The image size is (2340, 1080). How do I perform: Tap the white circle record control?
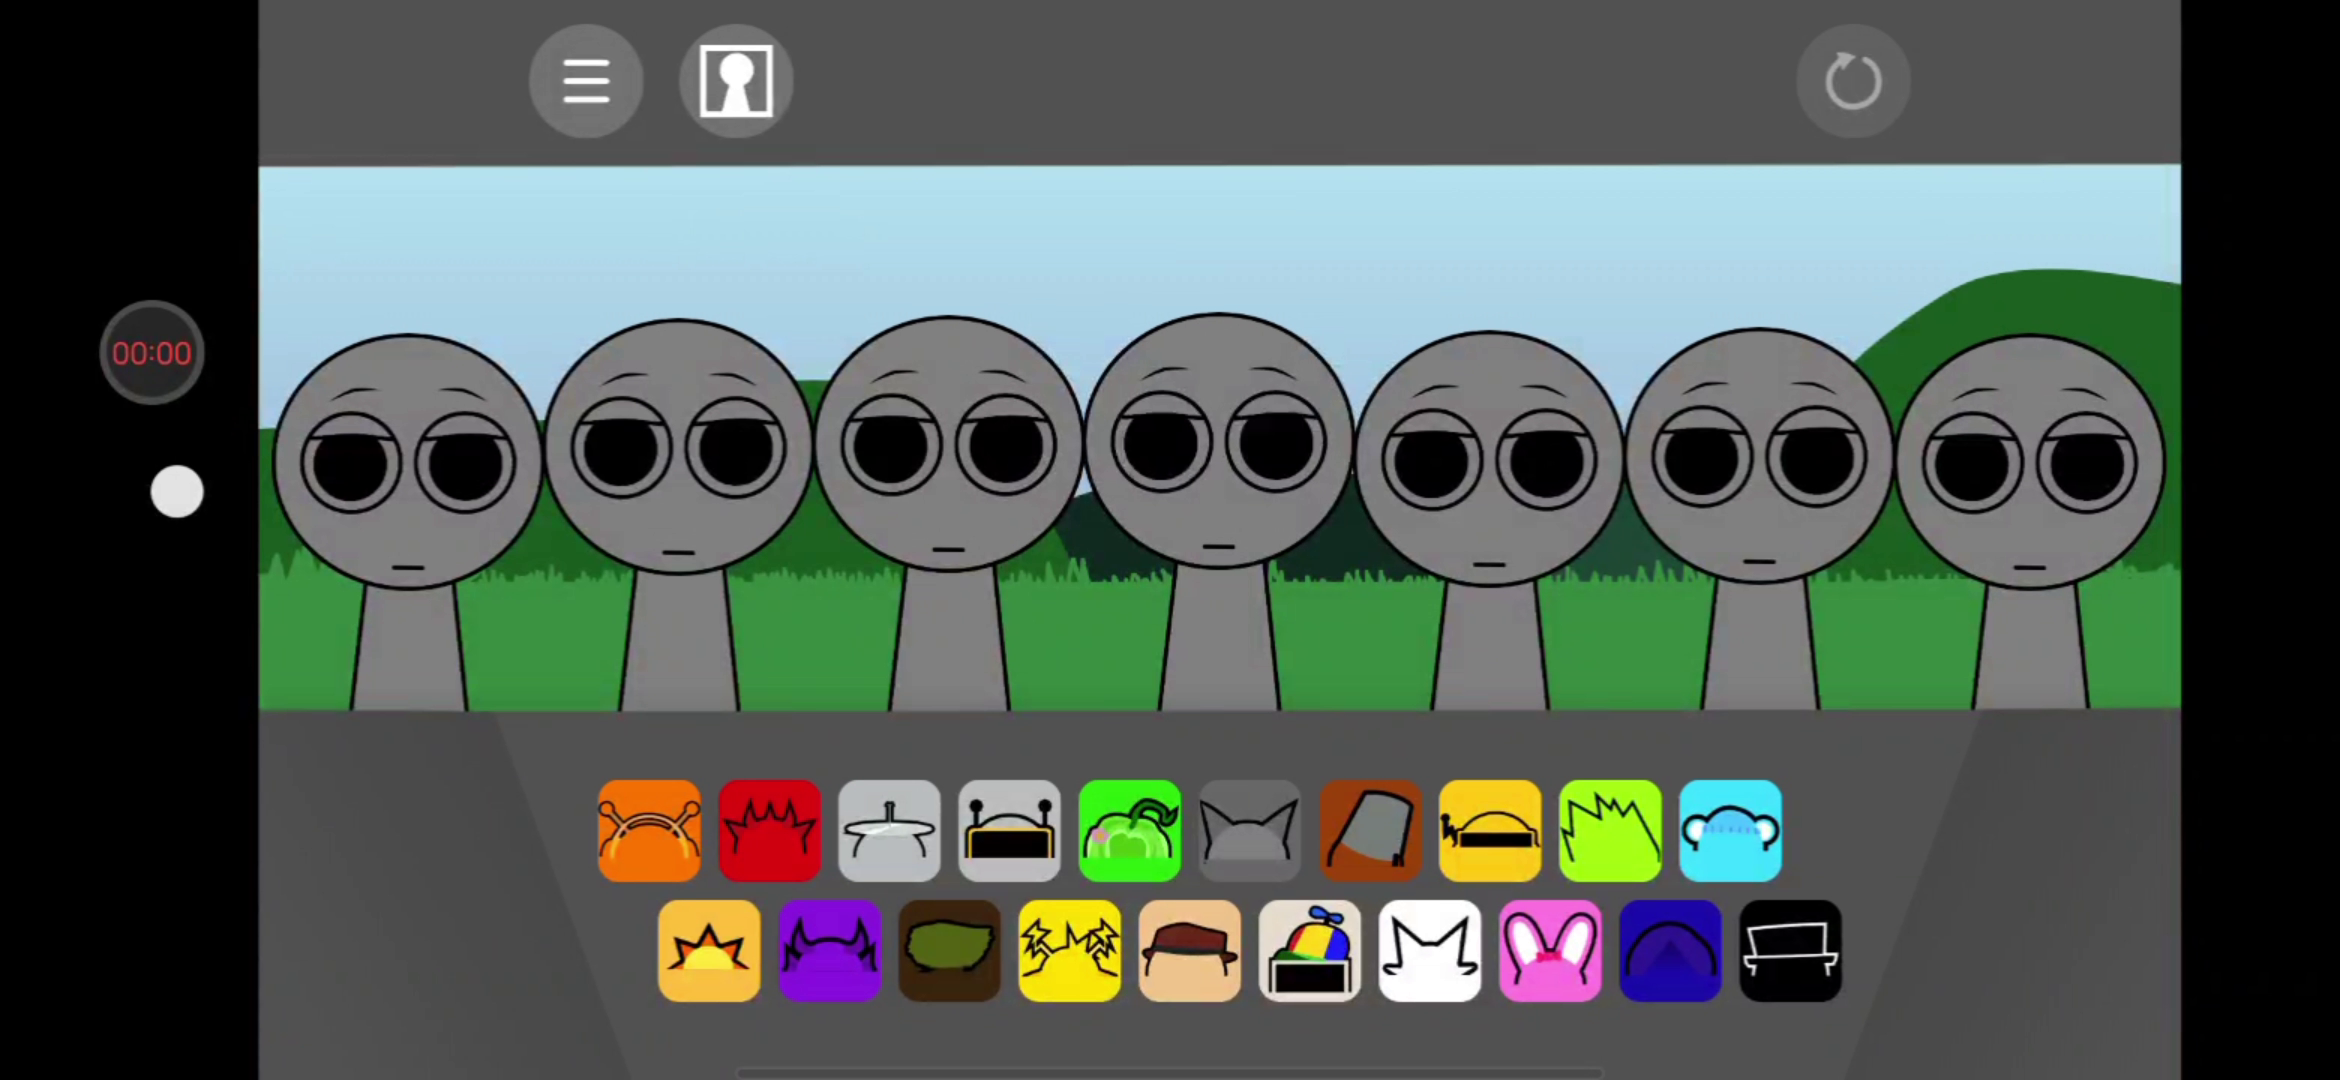click(177, 492)
